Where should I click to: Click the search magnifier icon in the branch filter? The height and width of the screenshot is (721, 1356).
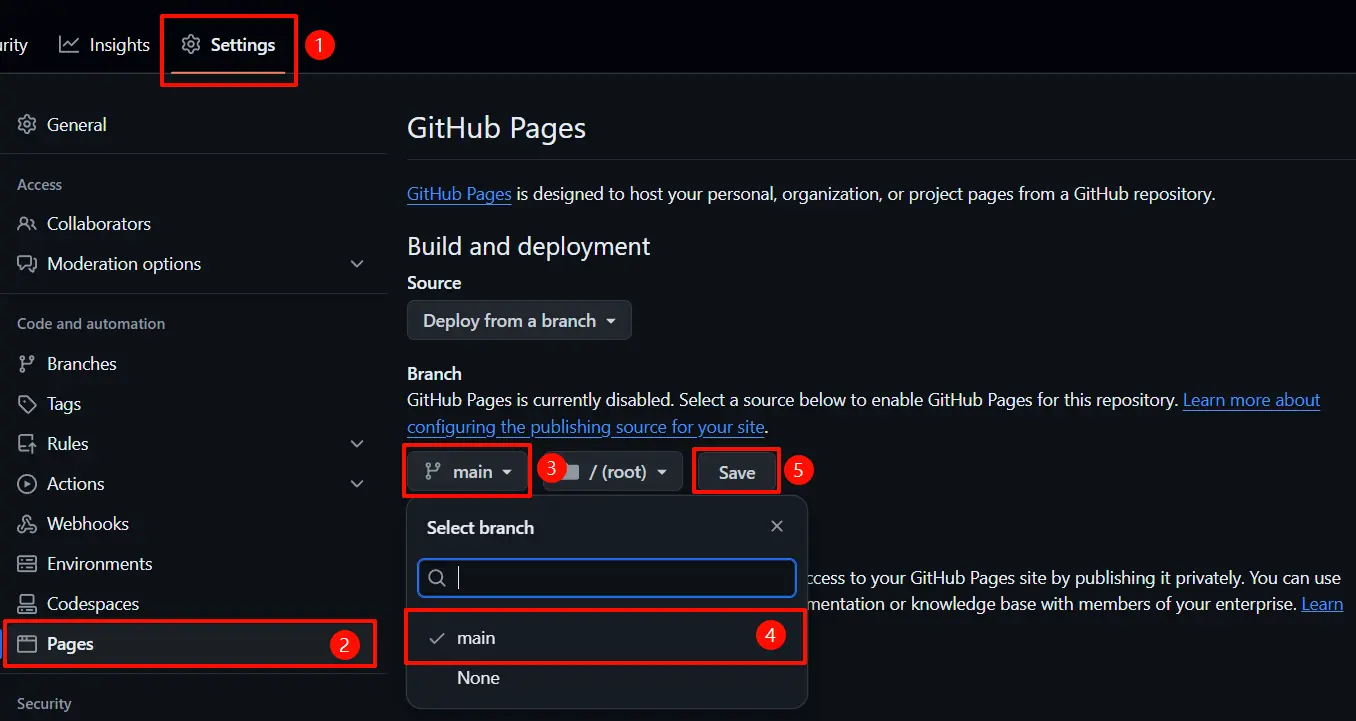click(x=437, y=578)
